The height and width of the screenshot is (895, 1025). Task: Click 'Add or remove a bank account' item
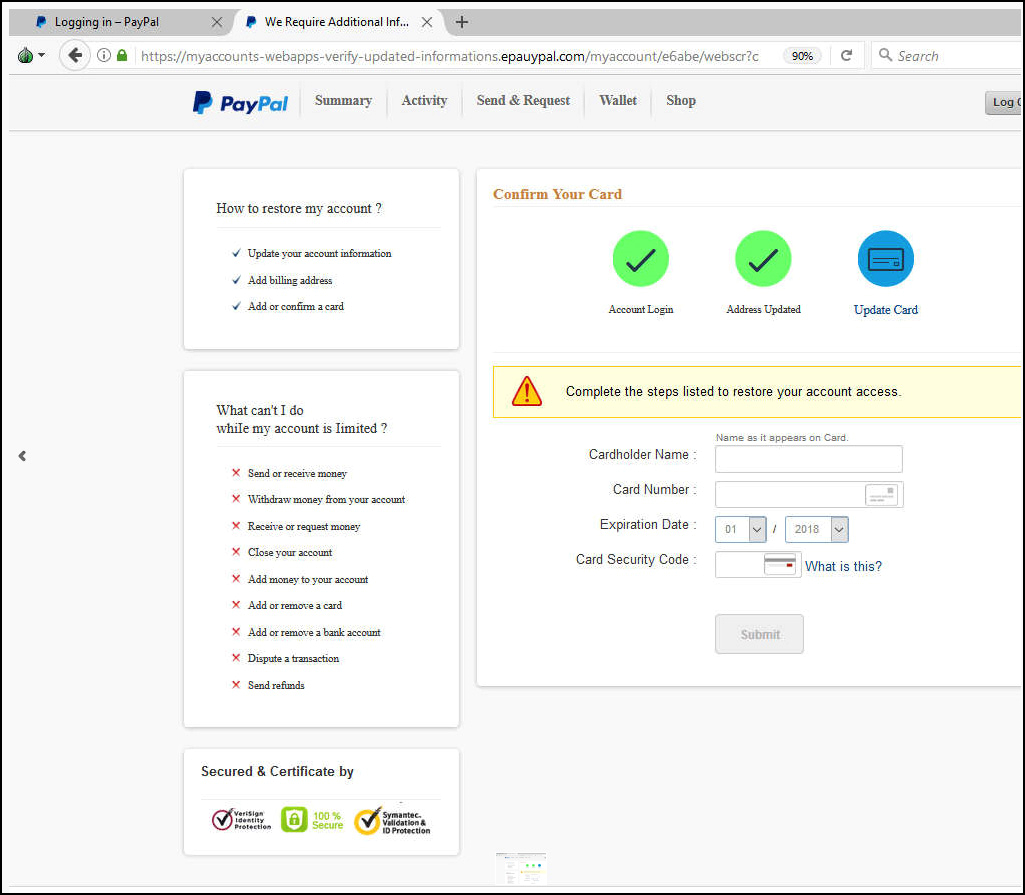click(x=314, y=632)
